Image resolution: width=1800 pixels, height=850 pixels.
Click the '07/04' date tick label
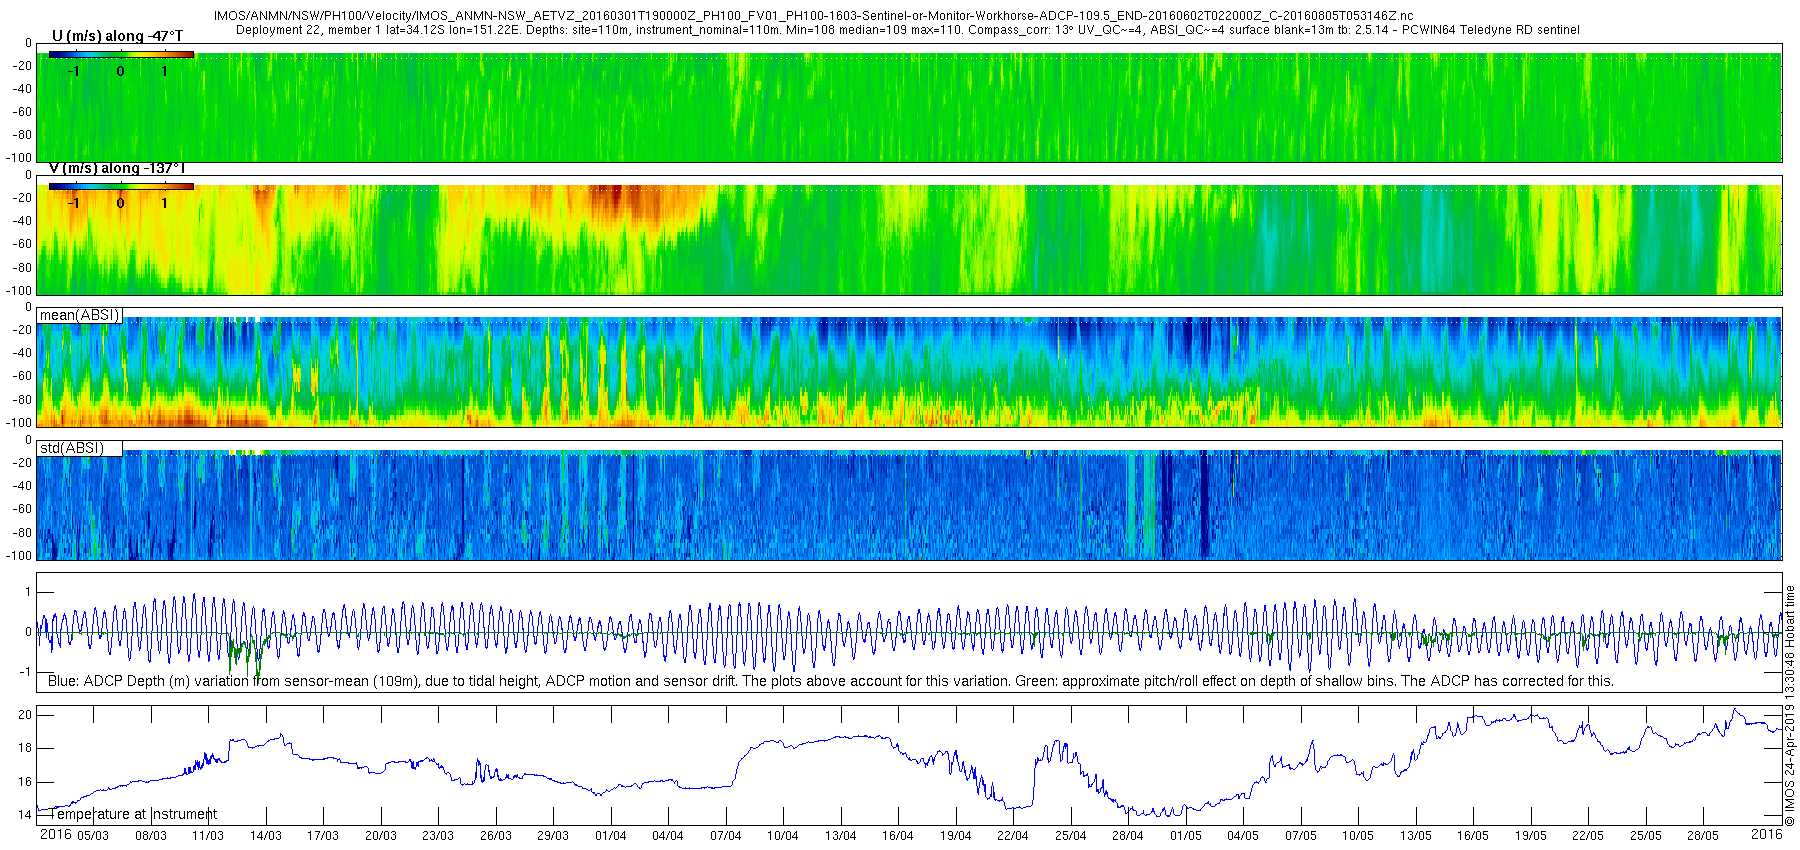pos(726,836)
